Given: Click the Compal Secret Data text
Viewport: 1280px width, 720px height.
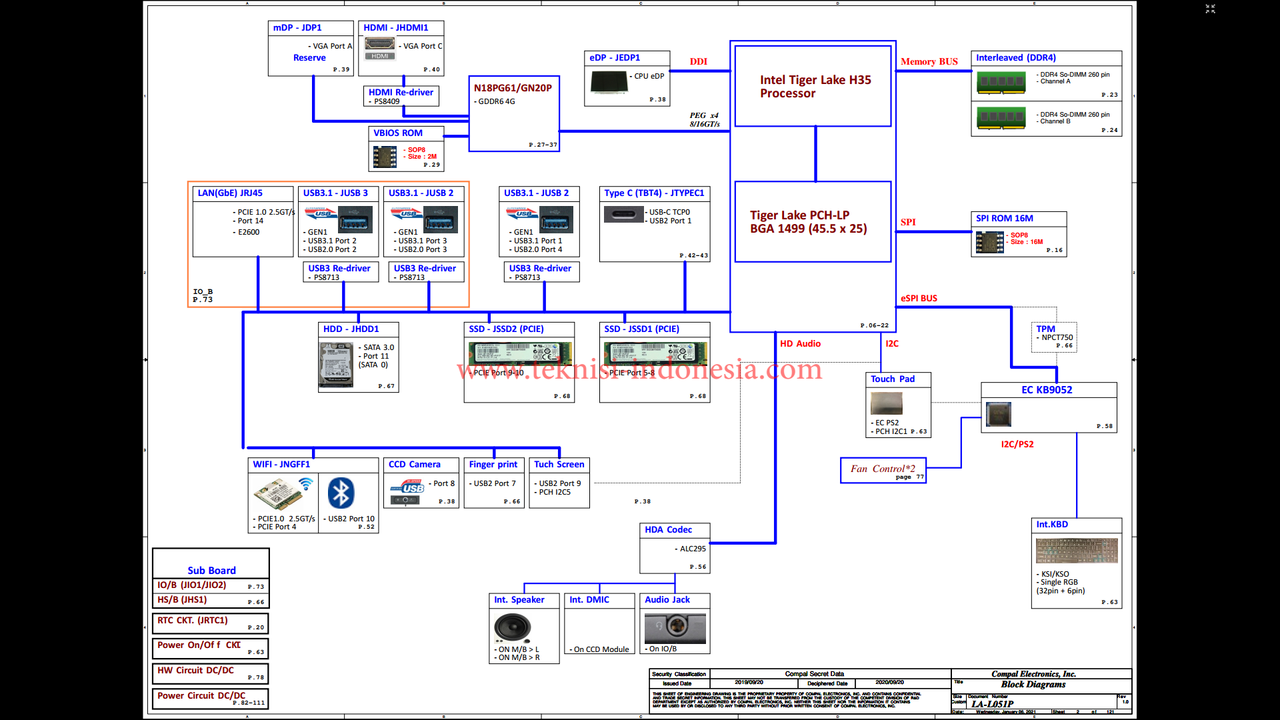Looking at the screenshot, I should coord(814,674).
